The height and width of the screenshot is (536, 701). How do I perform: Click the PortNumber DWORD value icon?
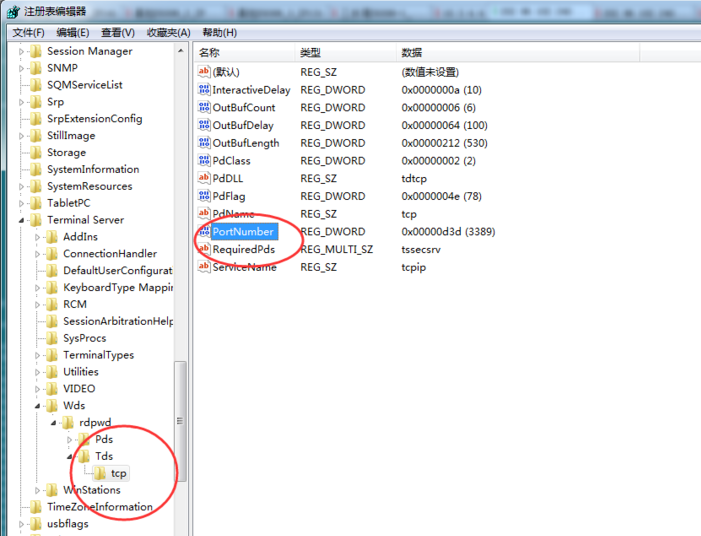tap(204, 232)
